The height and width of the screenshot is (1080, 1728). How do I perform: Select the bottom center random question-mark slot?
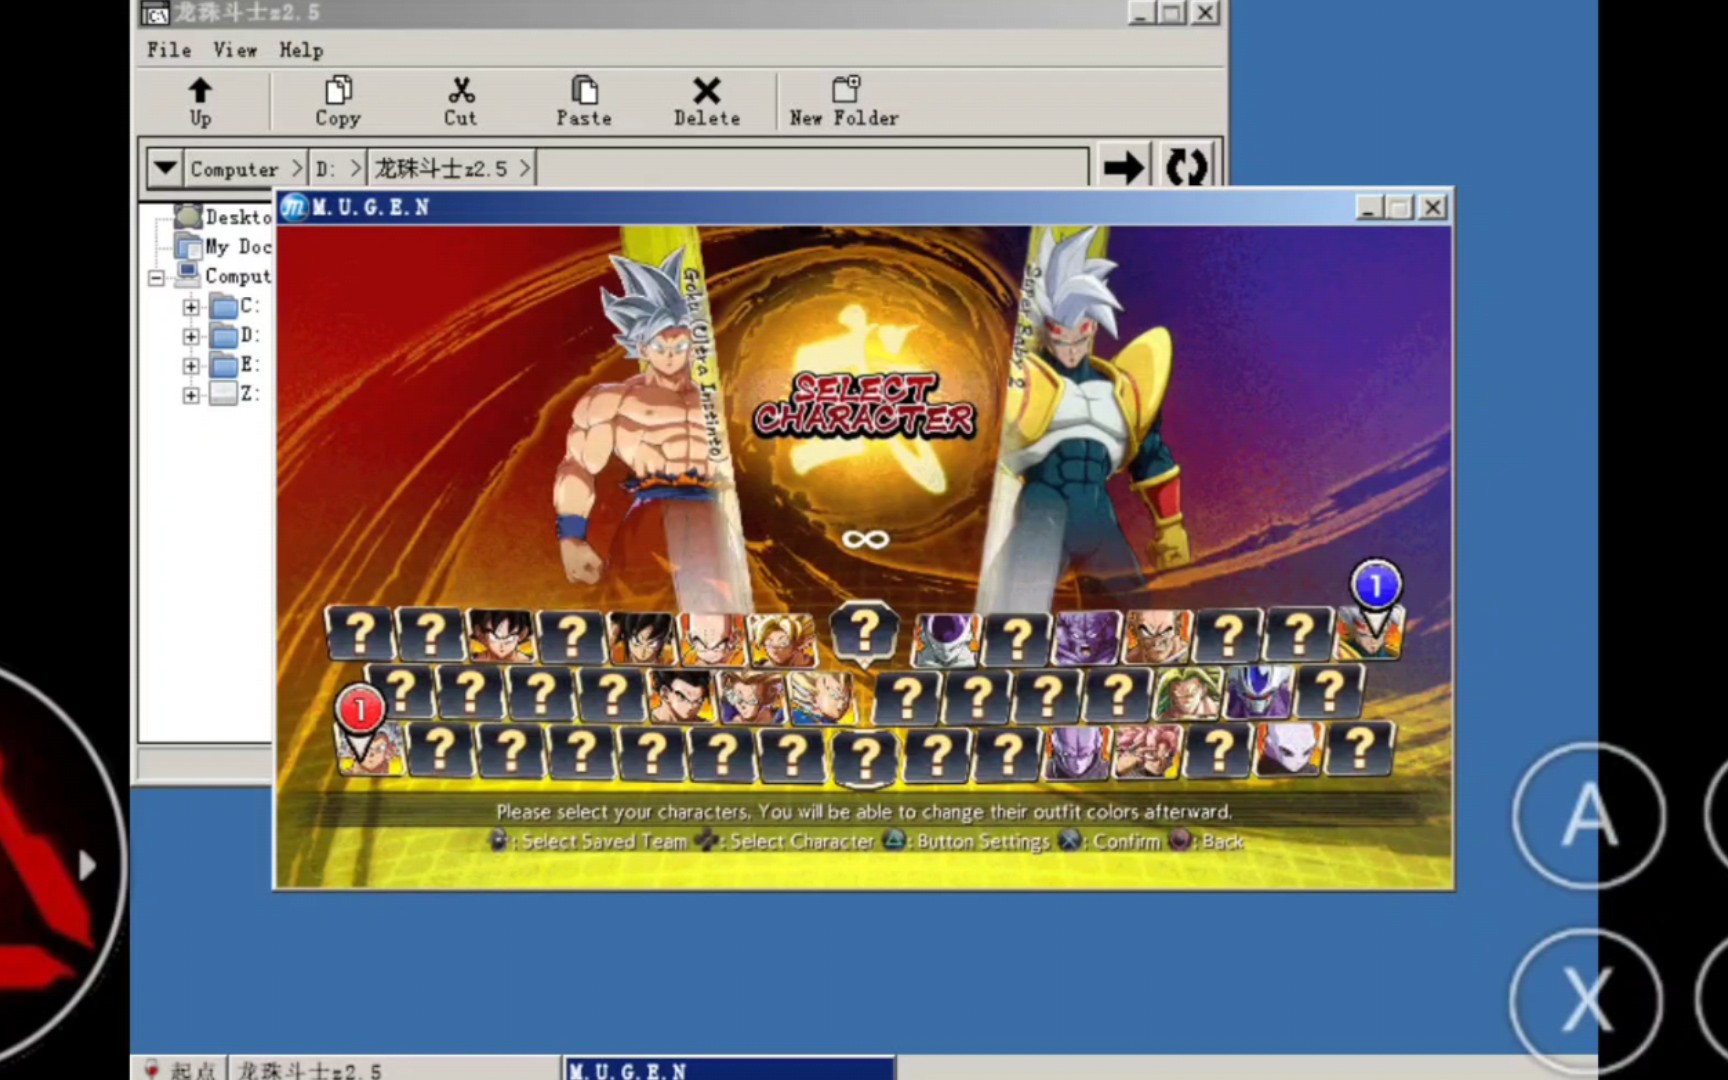864,758
